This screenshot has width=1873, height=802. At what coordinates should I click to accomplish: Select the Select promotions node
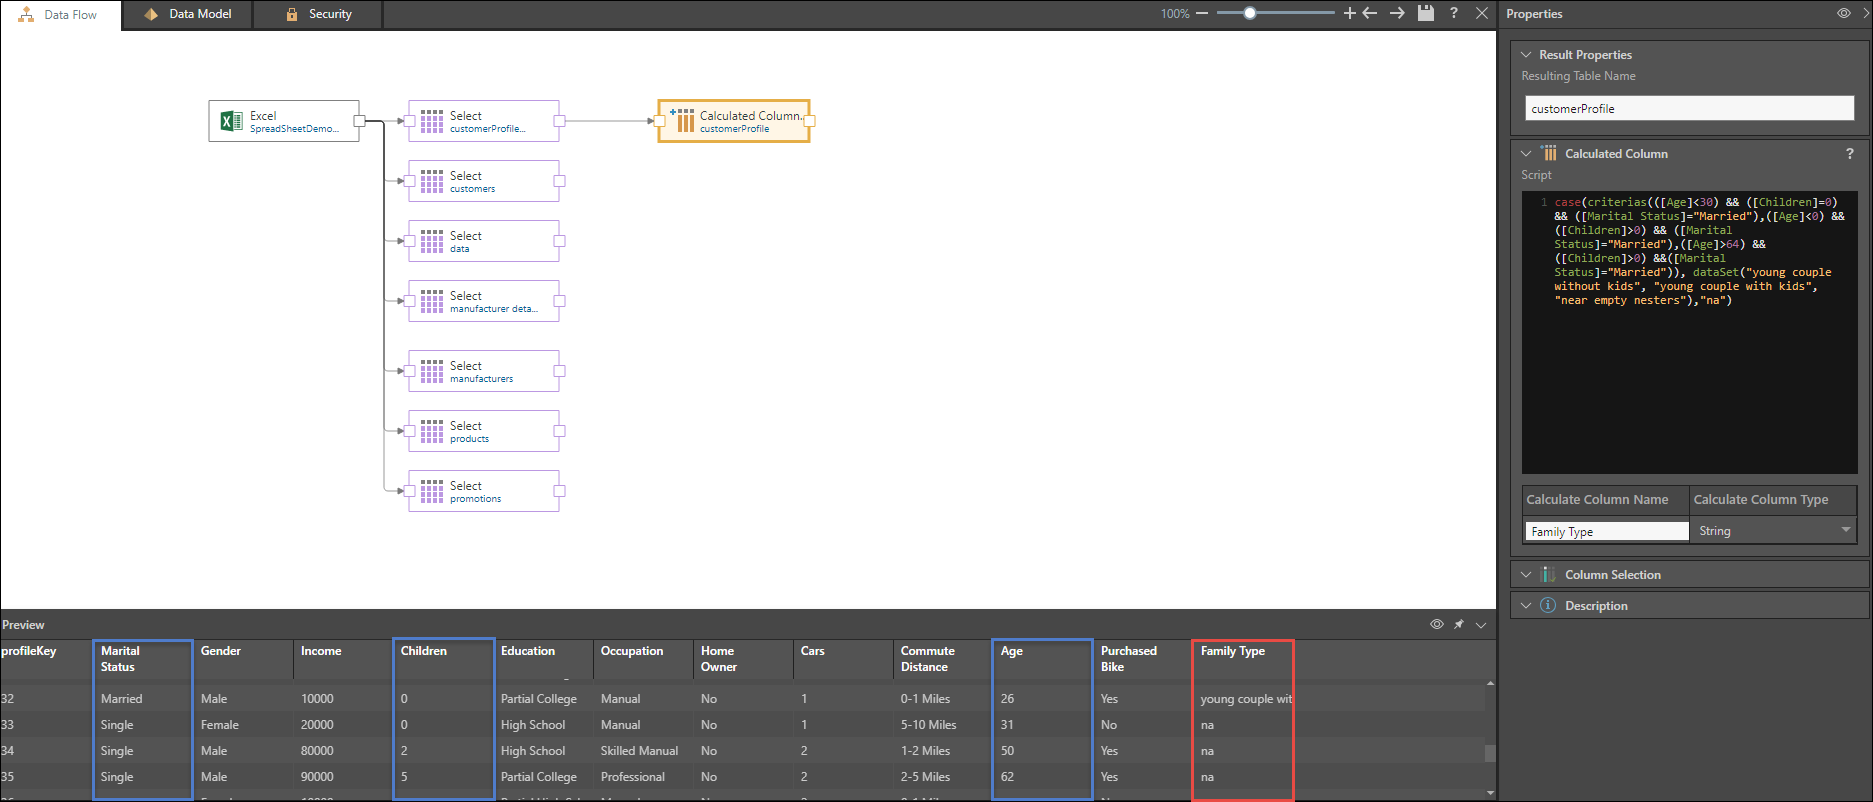click(x=484, y=491)
